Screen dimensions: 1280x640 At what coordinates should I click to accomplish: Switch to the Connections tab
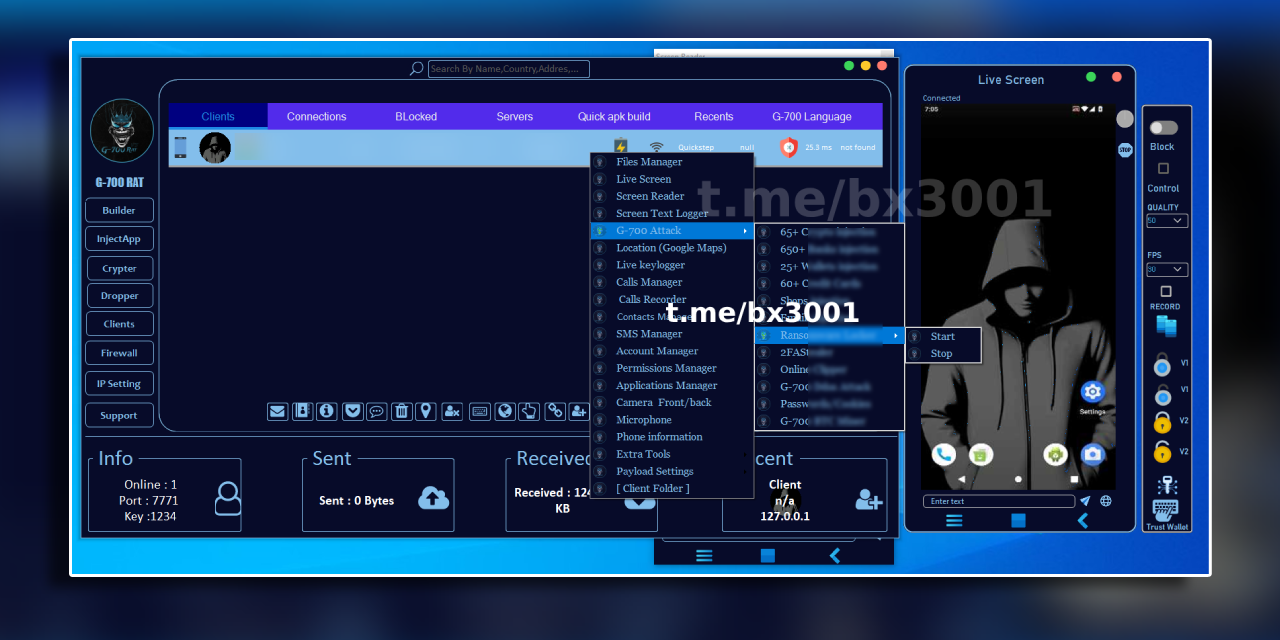click(317, 116)
